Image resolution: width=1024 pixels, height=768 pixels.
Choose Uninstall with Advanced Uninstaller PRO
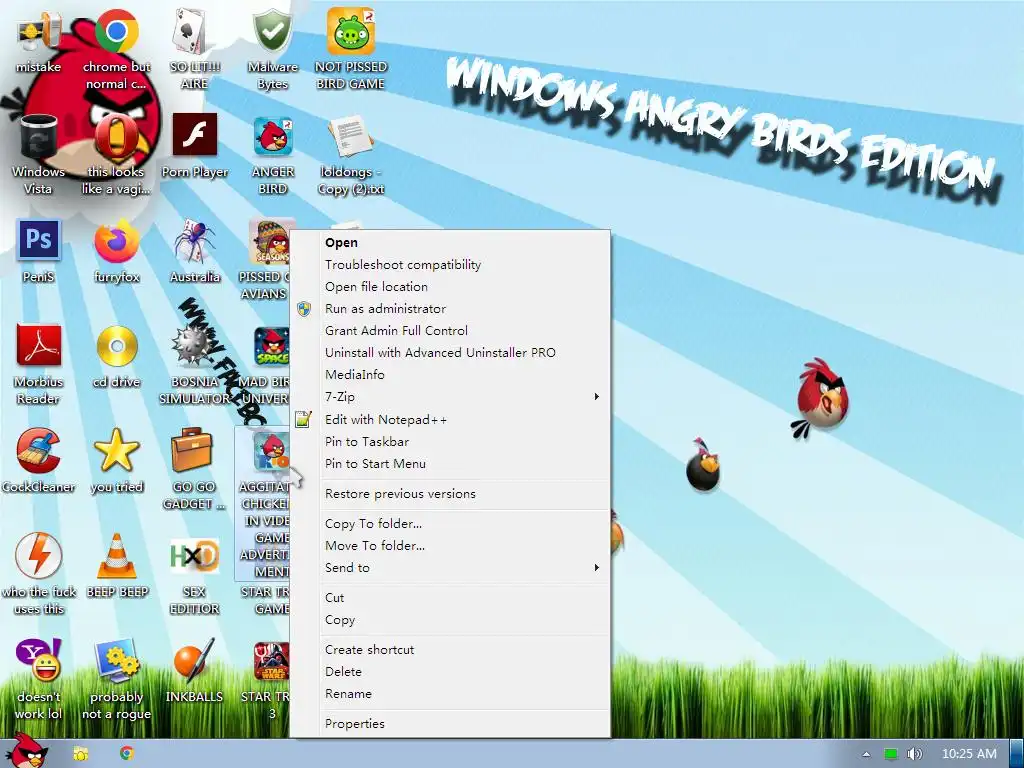450,353
